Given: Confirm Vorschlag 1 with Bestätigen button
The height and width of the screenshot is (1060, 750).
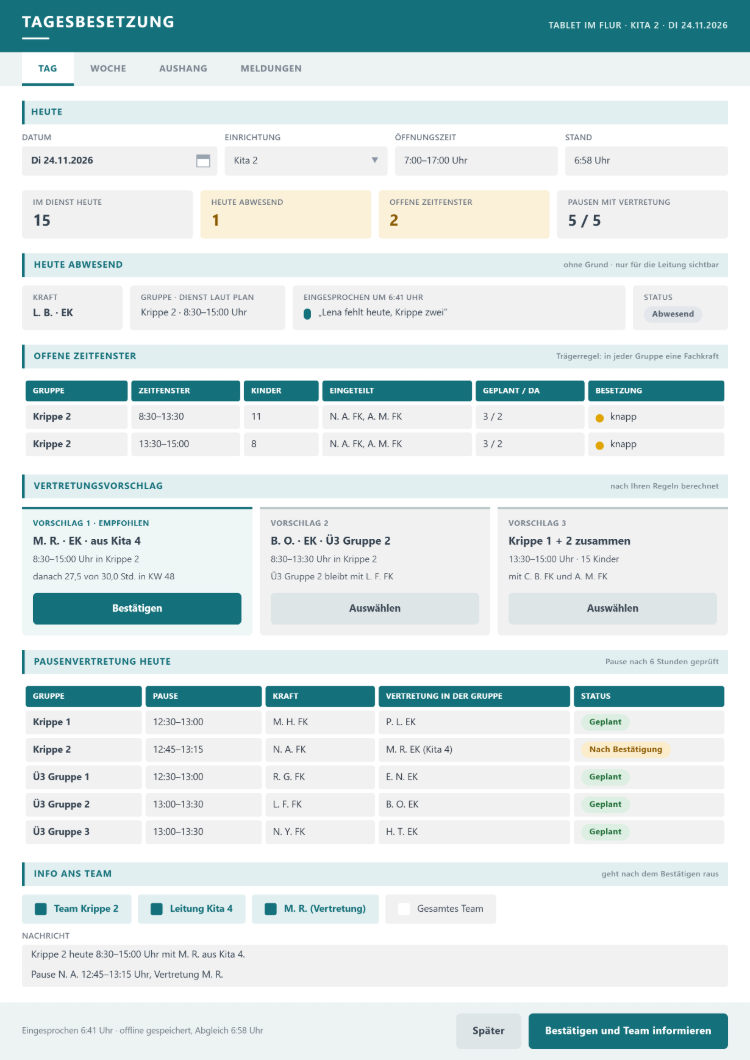Looking at the screenshot, I should pos(137,608).
